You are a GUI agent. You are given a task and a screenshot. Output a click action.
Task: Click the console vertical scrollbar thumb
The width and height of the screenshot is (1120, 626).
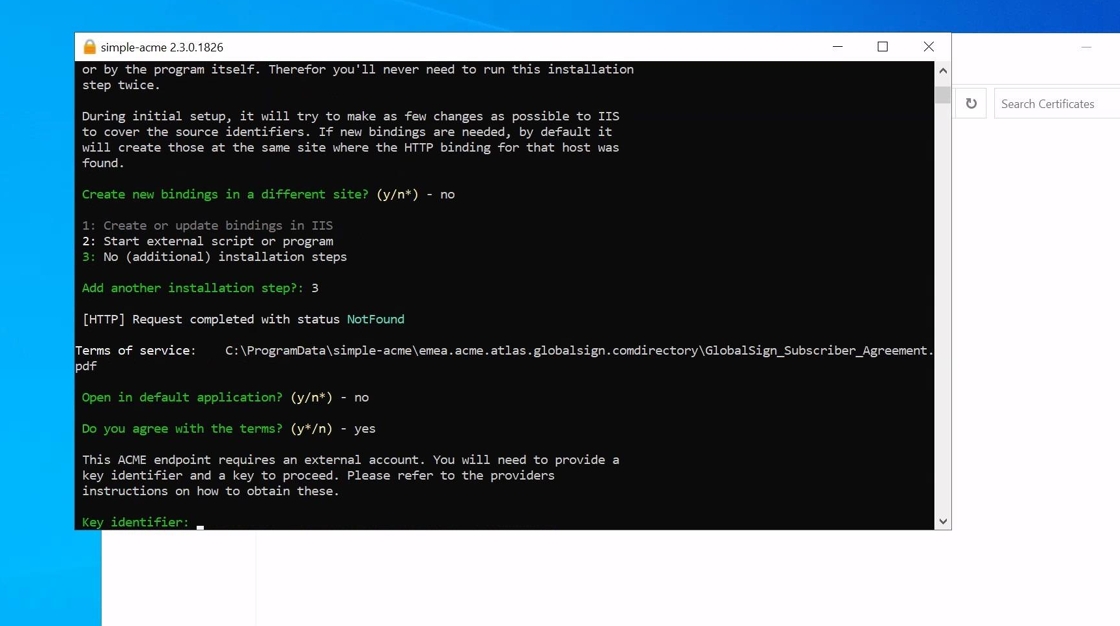coord(943,95)
